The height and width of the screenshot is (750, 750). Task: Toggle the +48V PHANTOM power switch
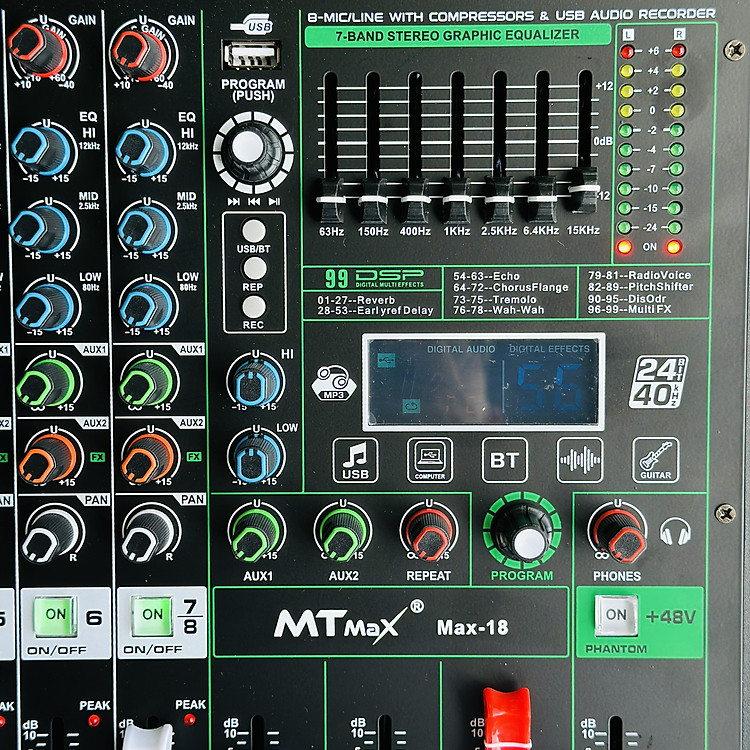click(x=616, y=615)
